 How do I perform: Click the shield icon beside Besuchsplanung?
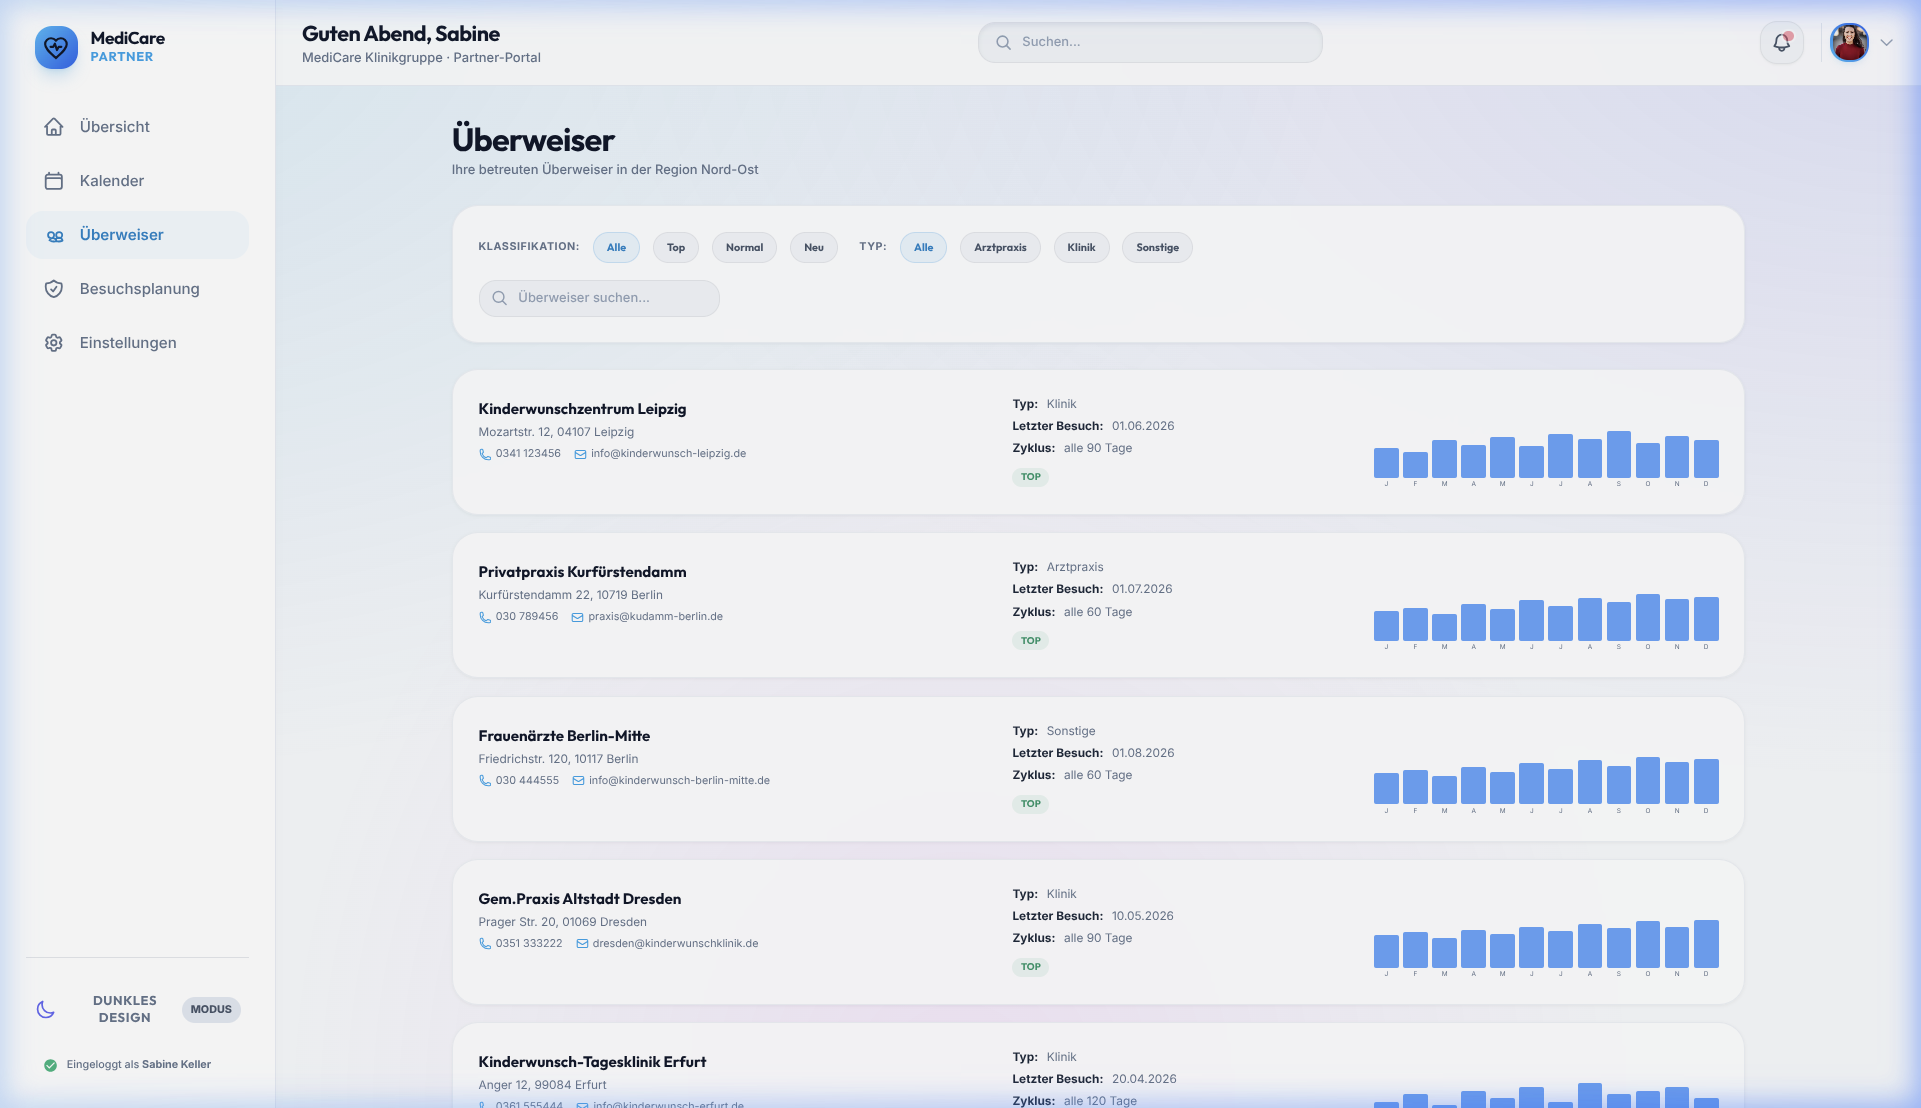click(x=54, y=289)
